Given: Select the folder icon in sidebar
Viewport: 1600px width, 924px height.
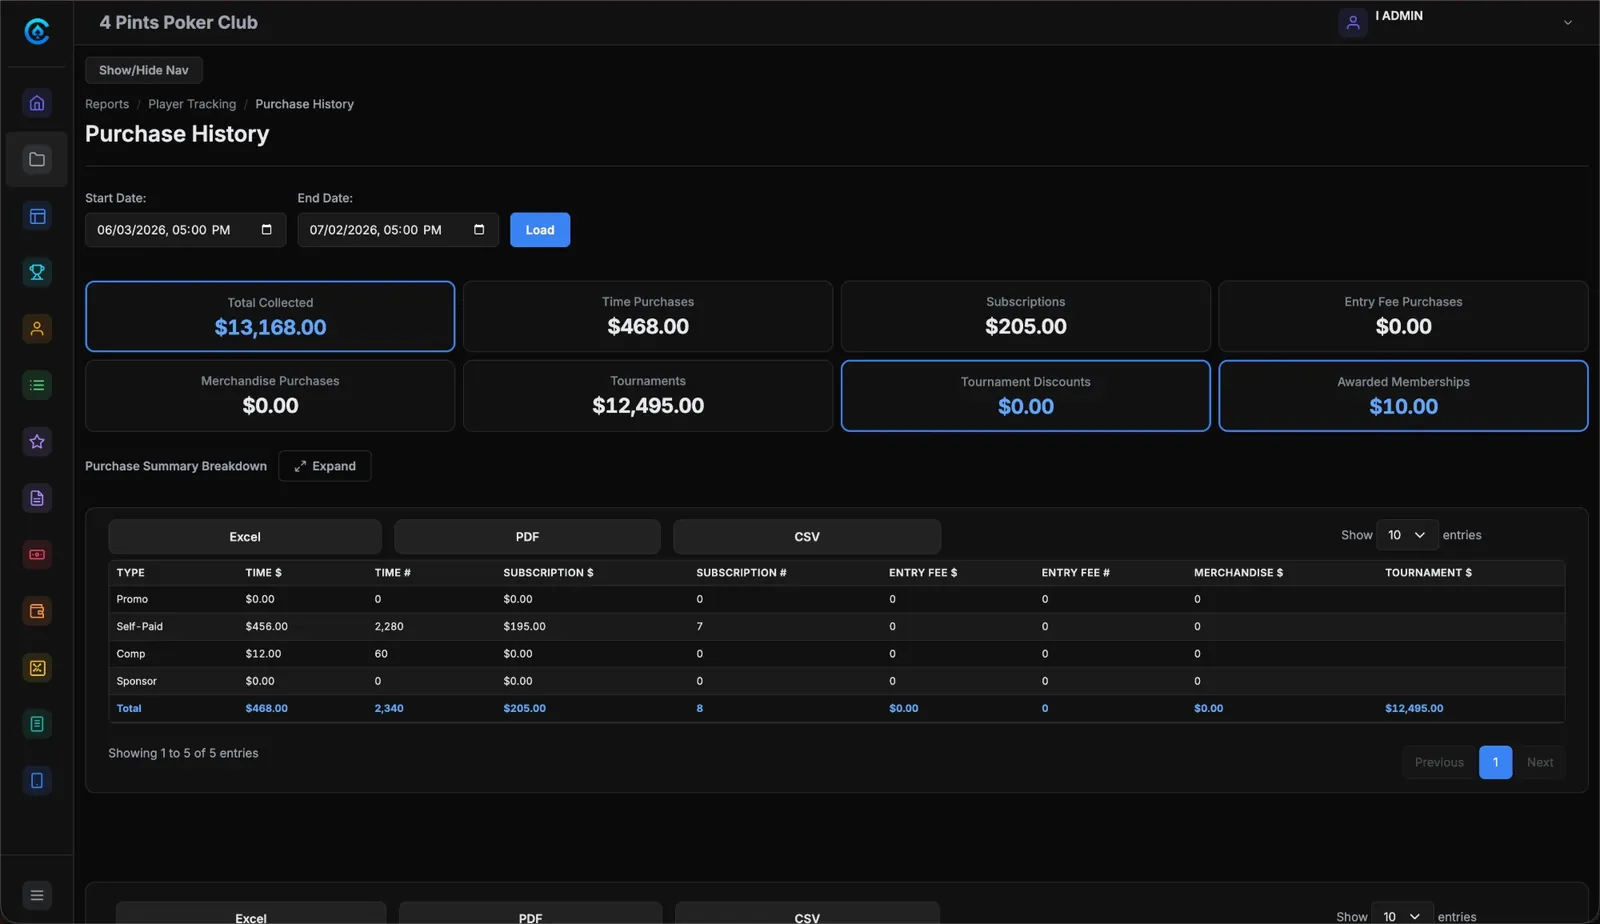Looking at the screenshot, I should (x=37, y=159).
